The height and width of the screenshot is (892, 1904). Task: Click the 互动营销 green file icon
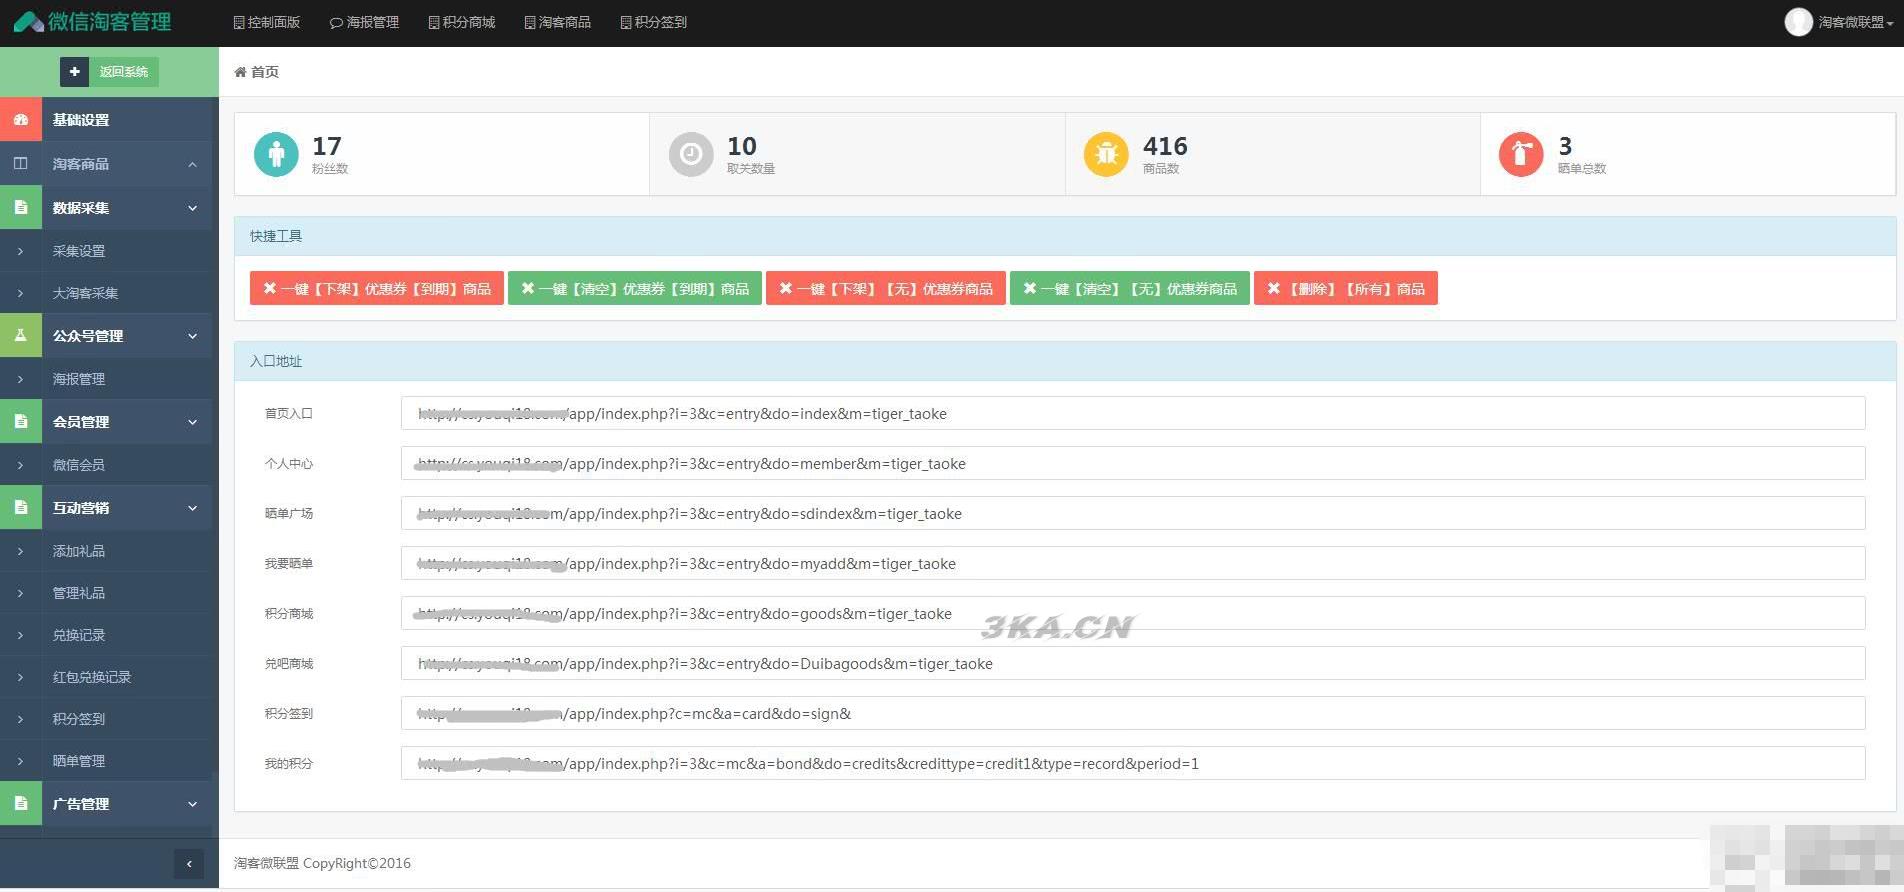(x=21, y=508)
